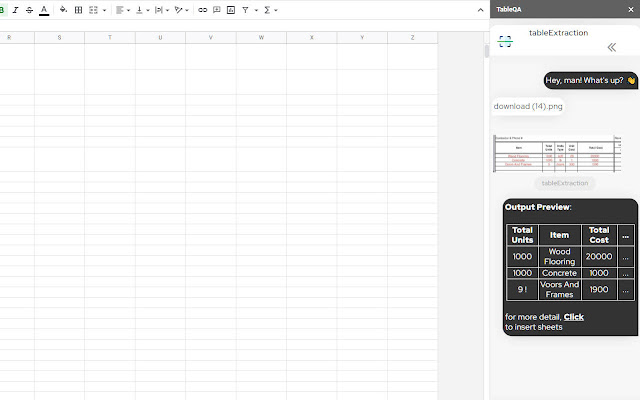640x400 pixels.
Task: Open the cell borders tool
Action: (78, 10)
